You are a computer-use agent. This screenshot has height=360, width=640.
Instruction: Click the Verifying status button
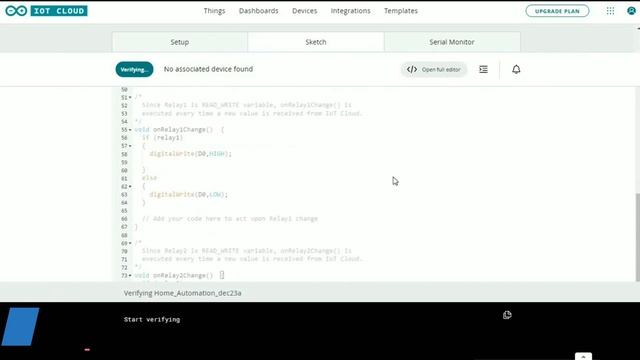[x=134, y=69]
